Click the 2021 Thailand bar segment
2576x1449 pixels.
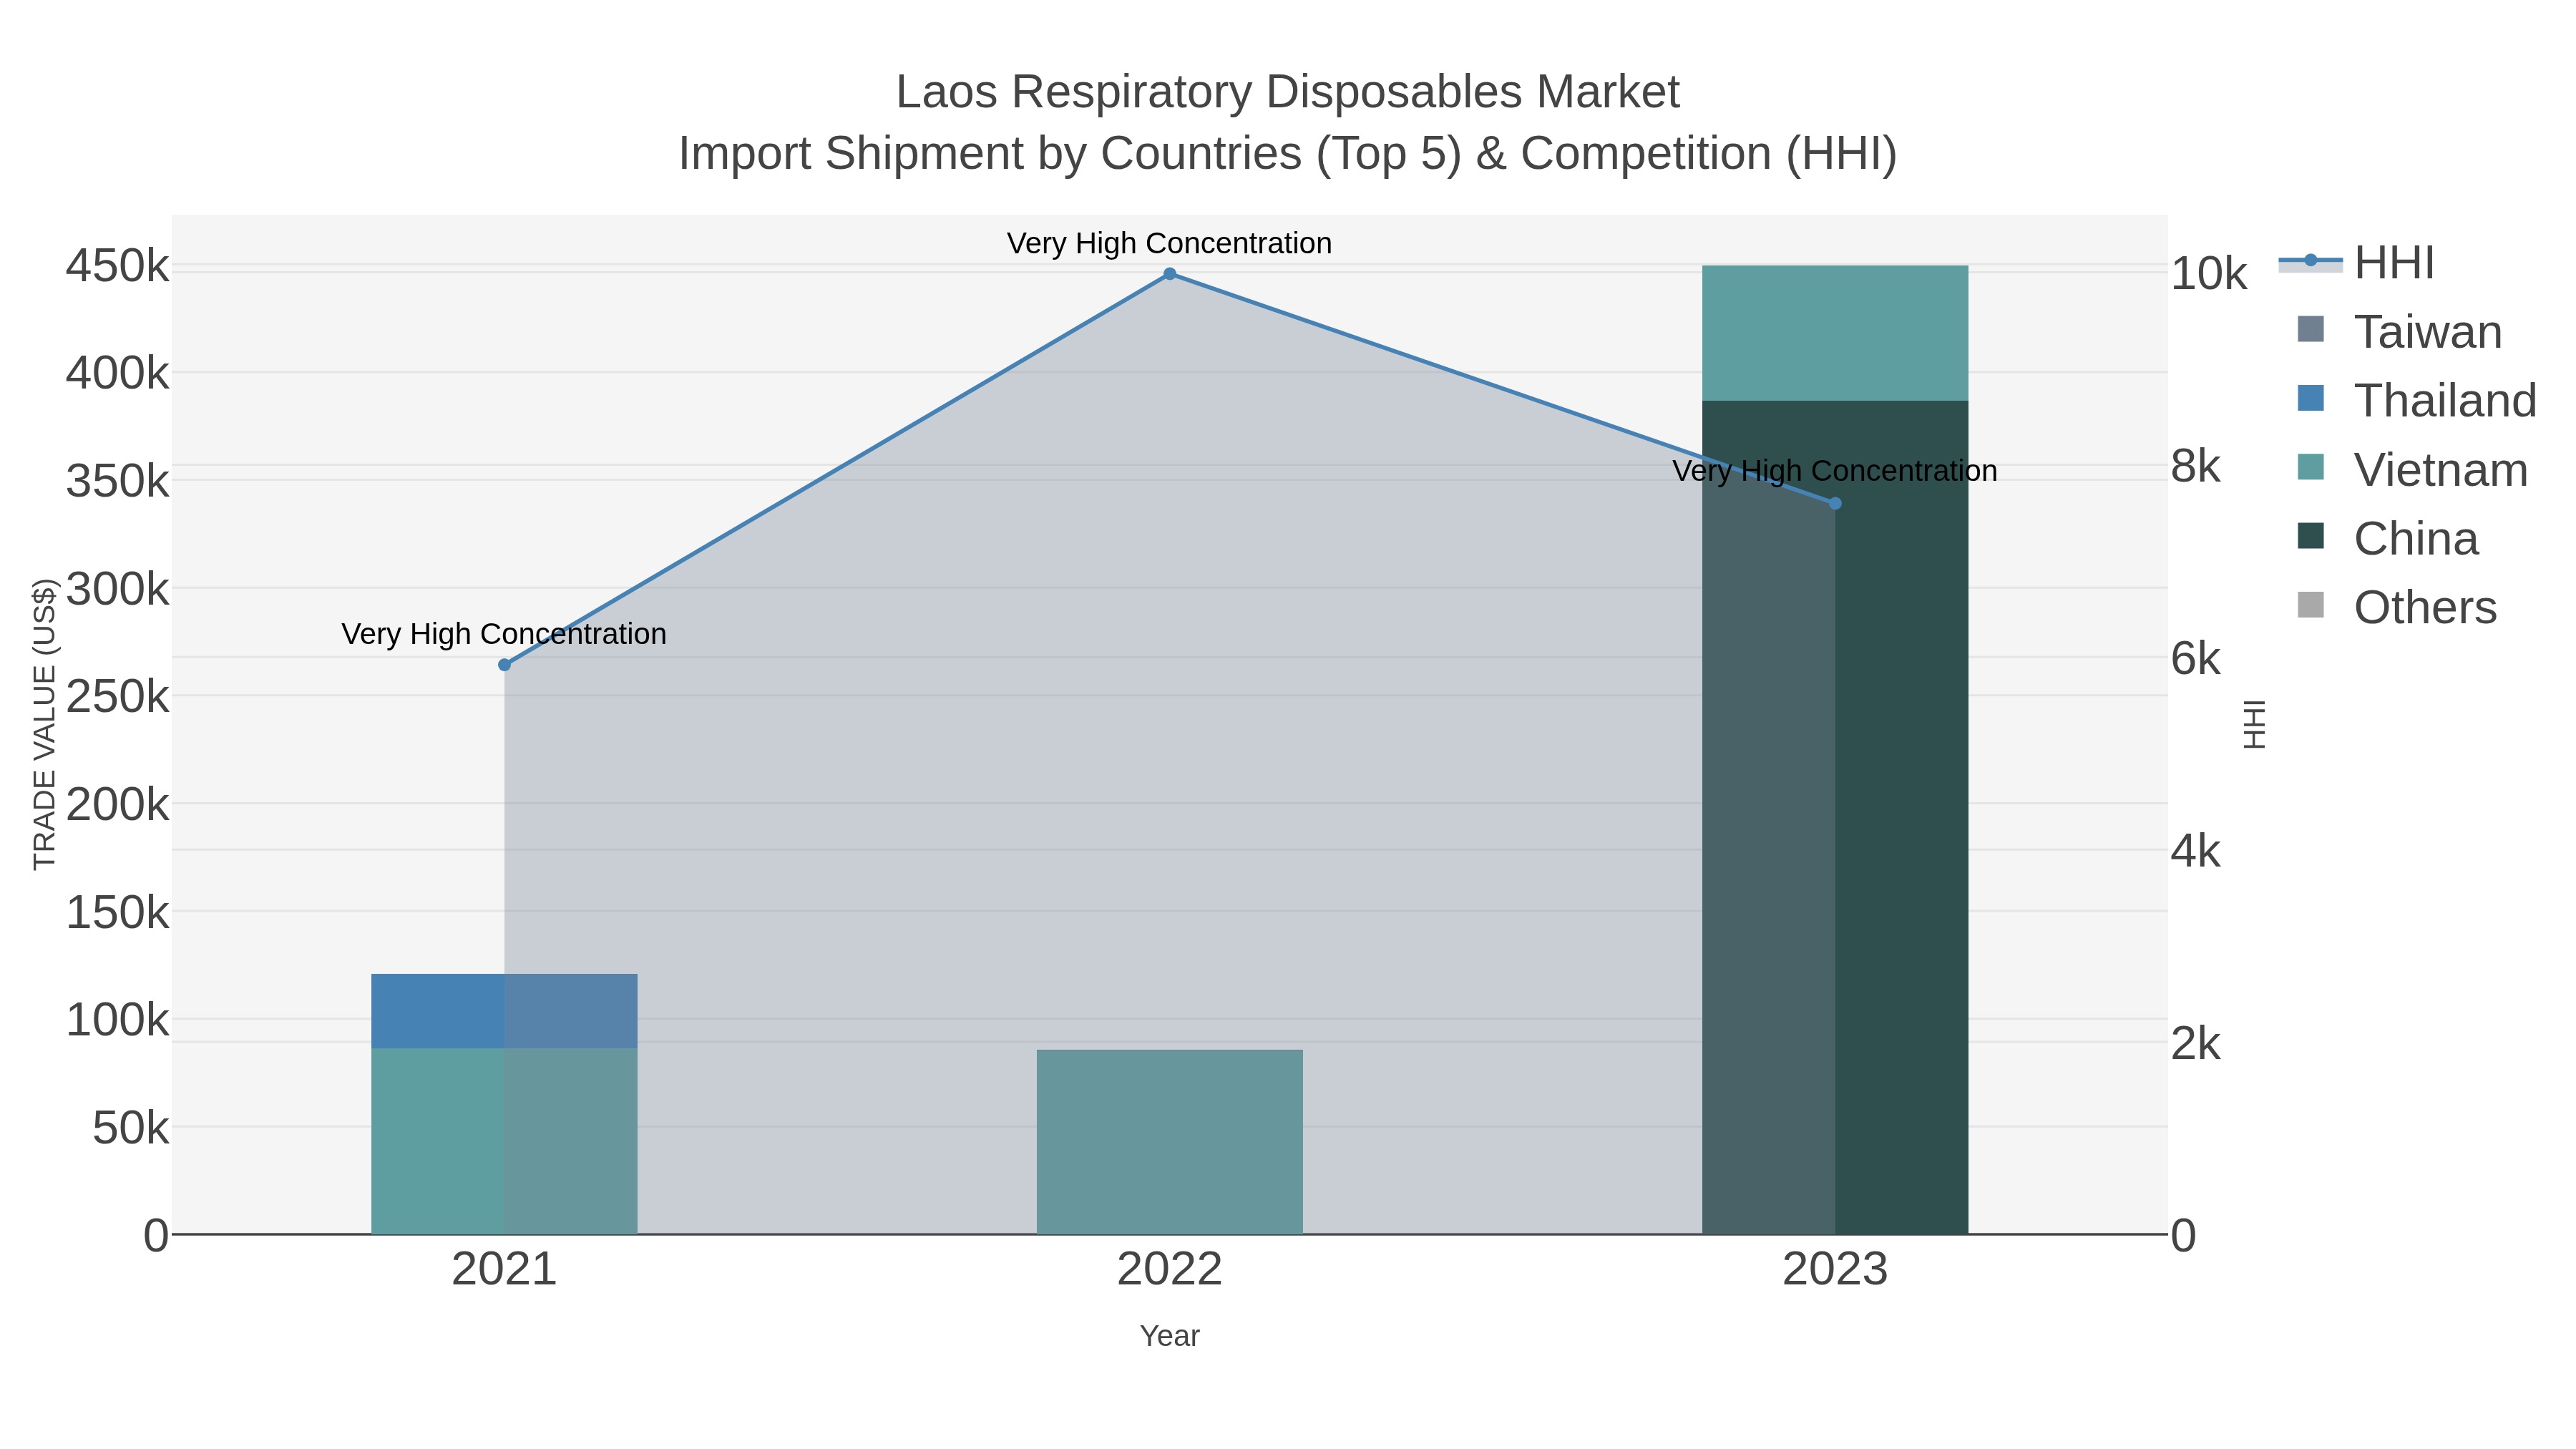pyautogui.click(x=504, y=1011)
